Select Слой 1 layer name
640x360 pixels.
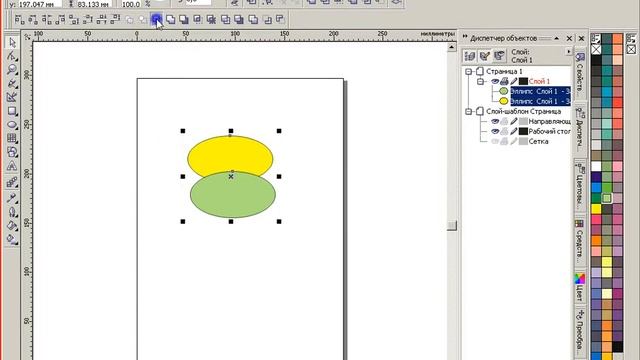pyautogui.click(x=539, y=81)
